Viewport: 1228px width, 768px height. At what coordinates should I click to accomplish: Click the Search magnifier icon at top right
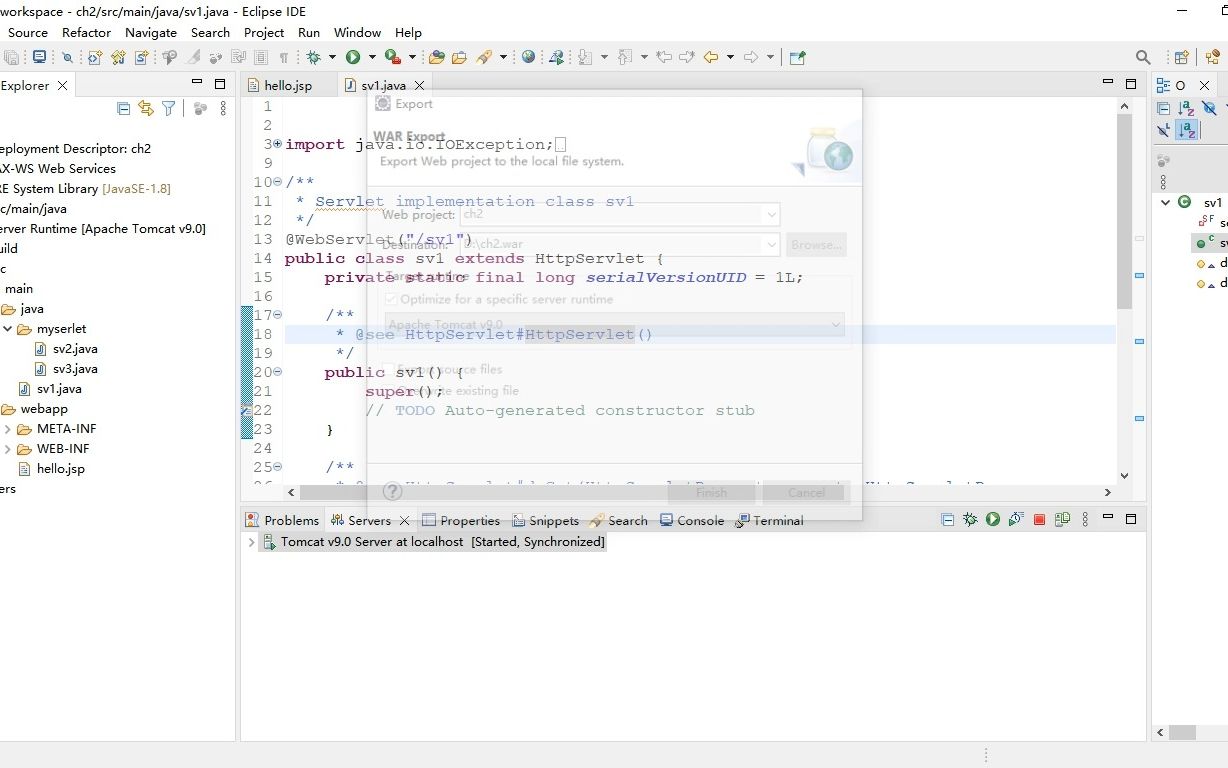[x=1143, y=58]
